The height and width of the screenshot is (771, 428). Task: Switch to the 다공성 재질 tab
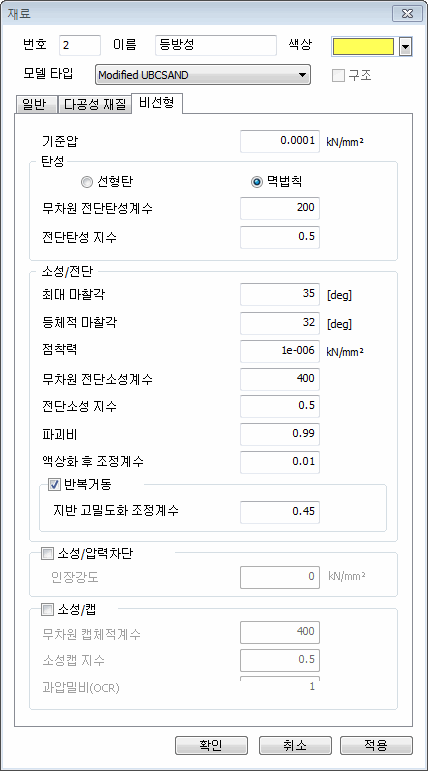(95, 104)
